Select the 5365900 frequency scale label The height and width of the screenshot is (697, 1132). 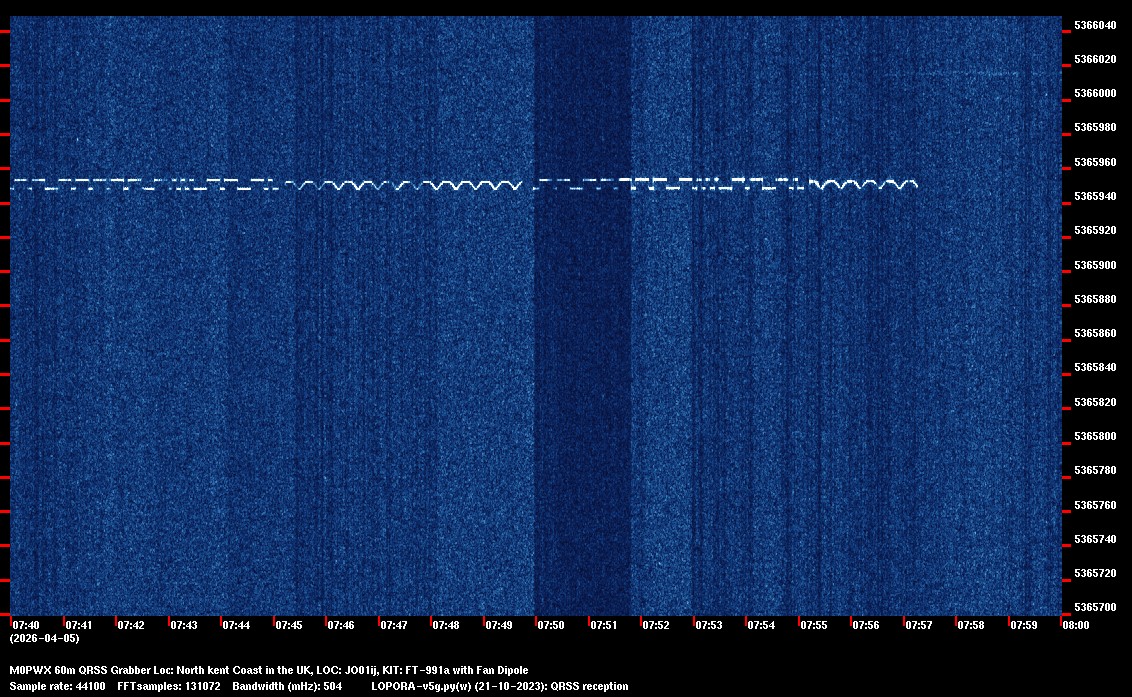coord(1094,265)
